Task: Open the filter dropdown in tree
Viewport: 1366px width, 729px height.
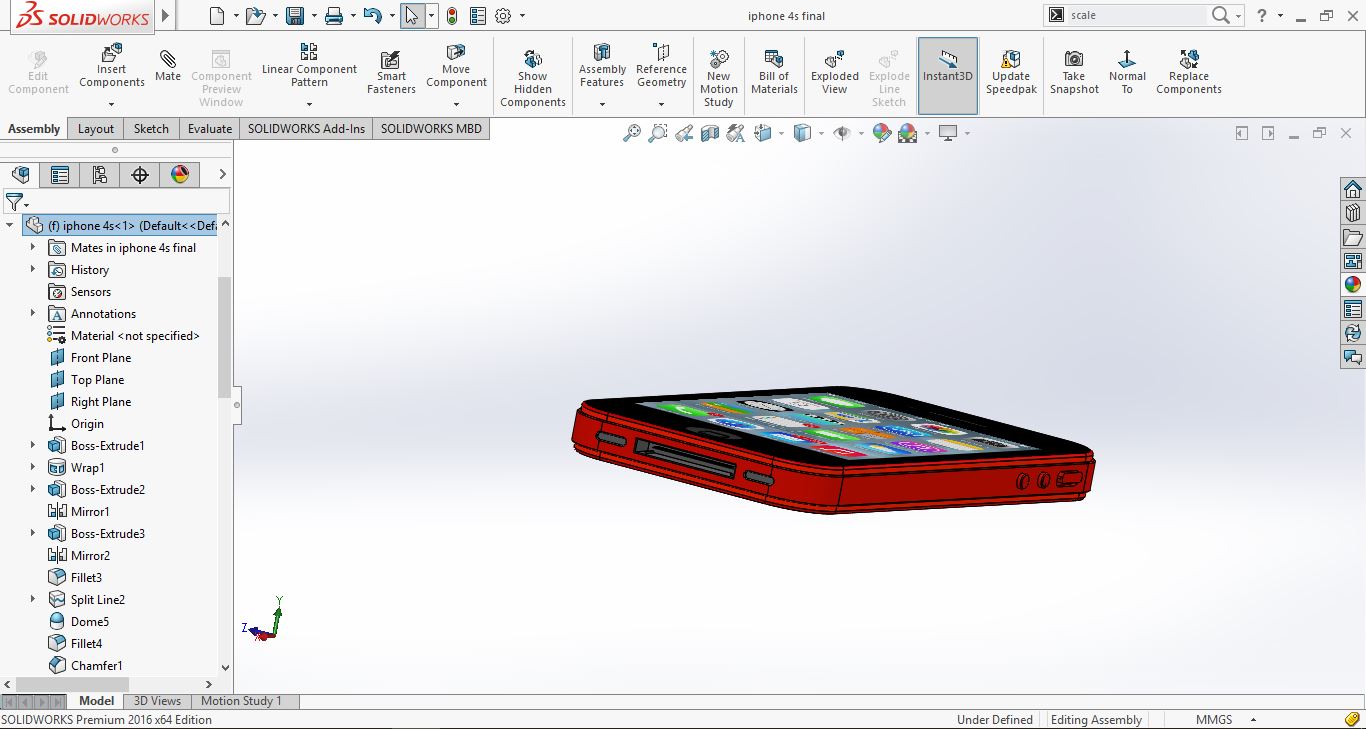Action: tap(27, 204)
